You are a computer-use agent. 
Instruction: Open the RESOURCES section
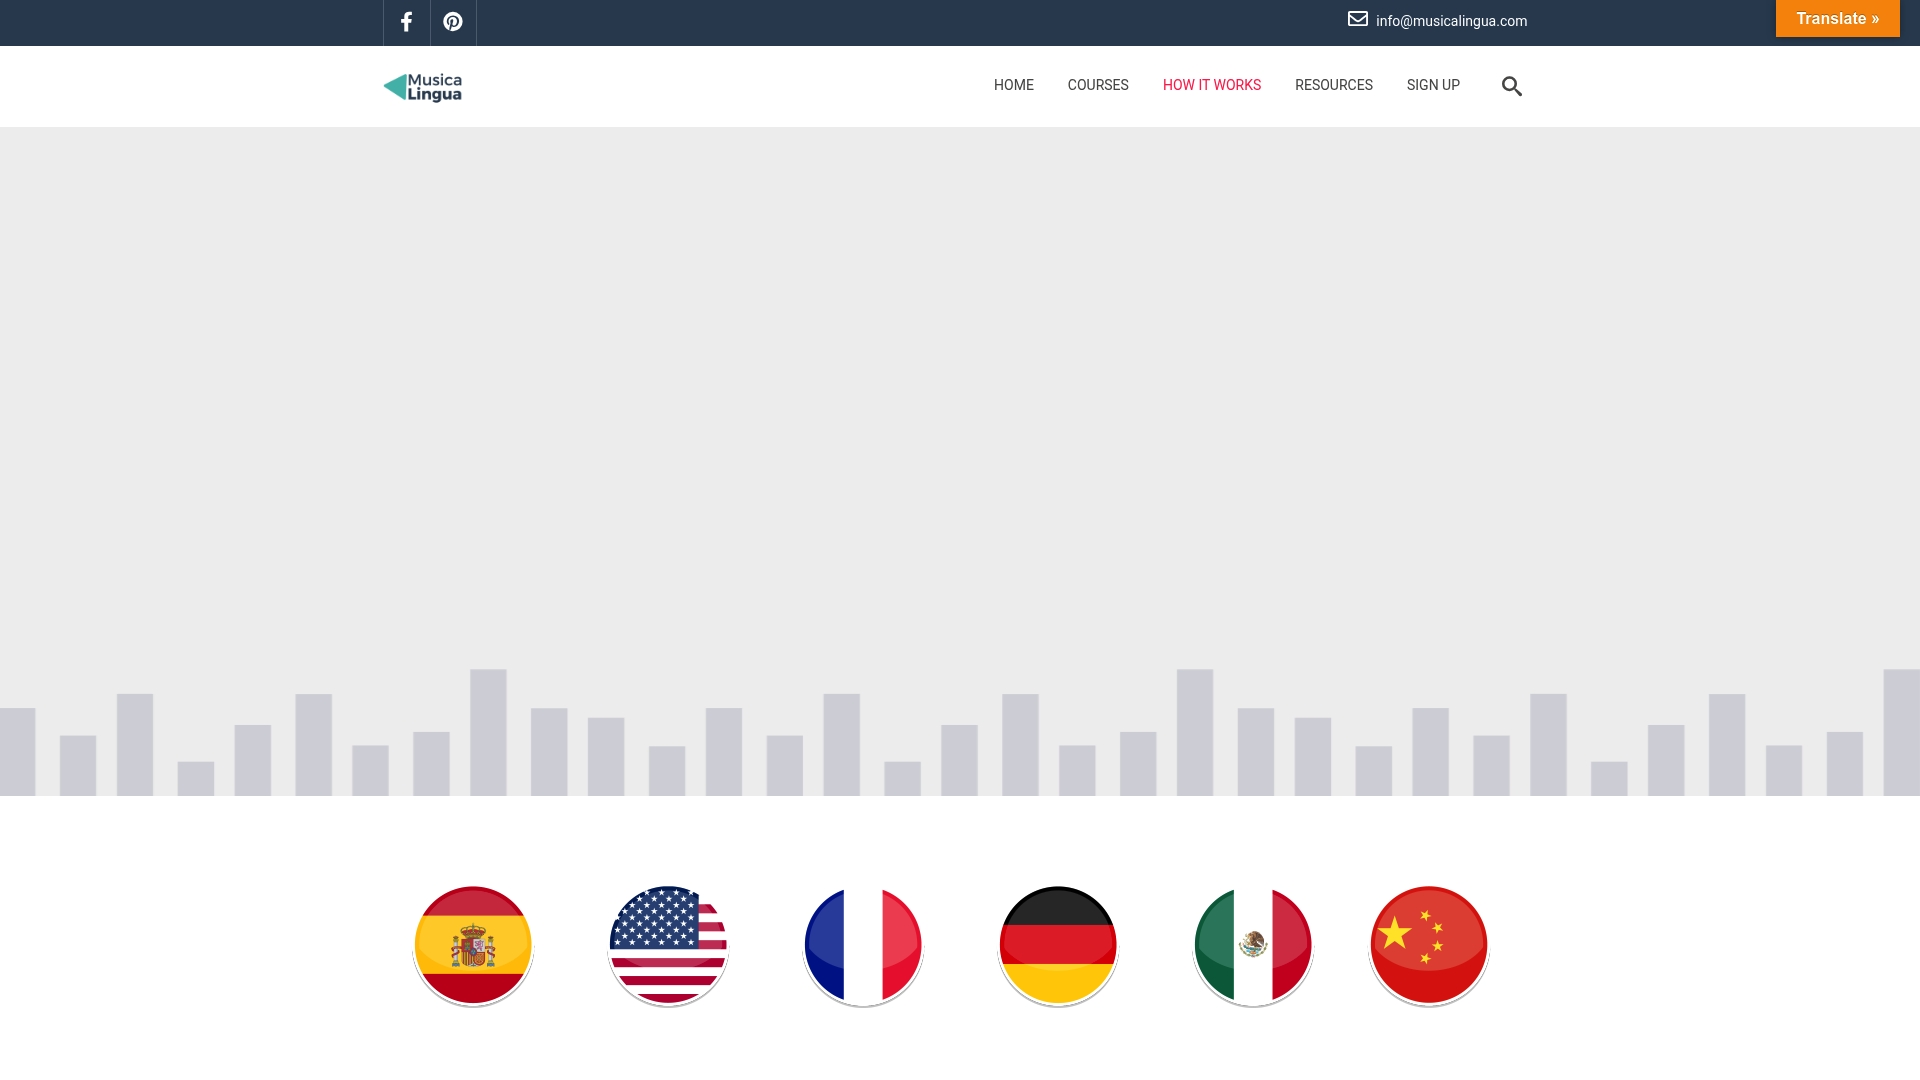[x=1333, y=85]
